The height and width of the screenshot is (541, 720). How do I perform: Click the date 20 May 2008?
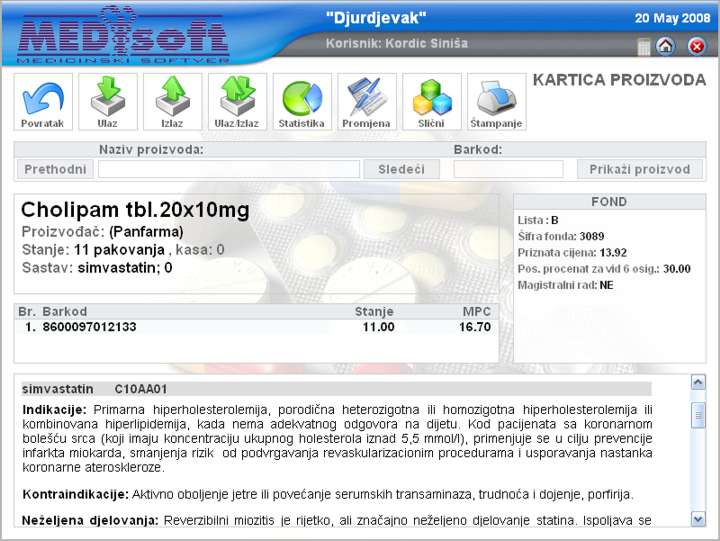click(x=672, y=18)
